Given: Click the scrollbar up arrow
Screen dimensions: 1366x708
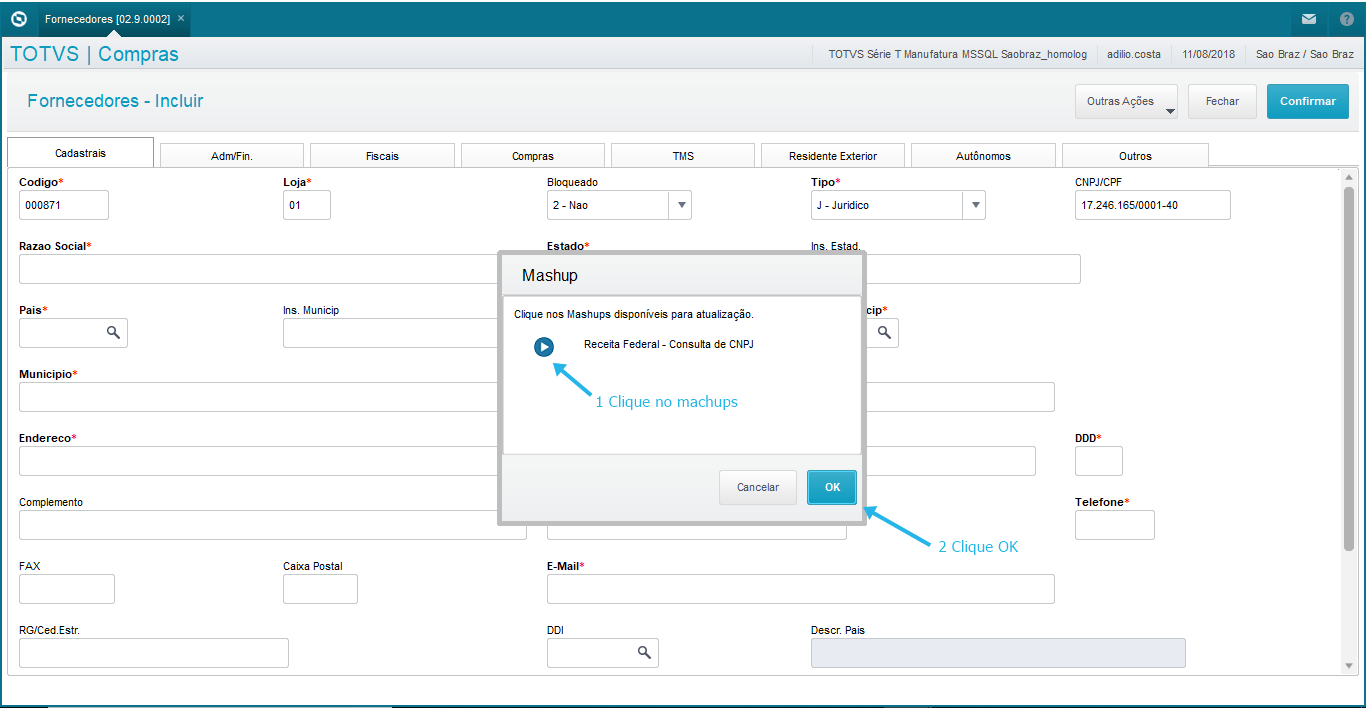Looking at the screenshot, I should pyautogui.click(x=1349, y=176).
